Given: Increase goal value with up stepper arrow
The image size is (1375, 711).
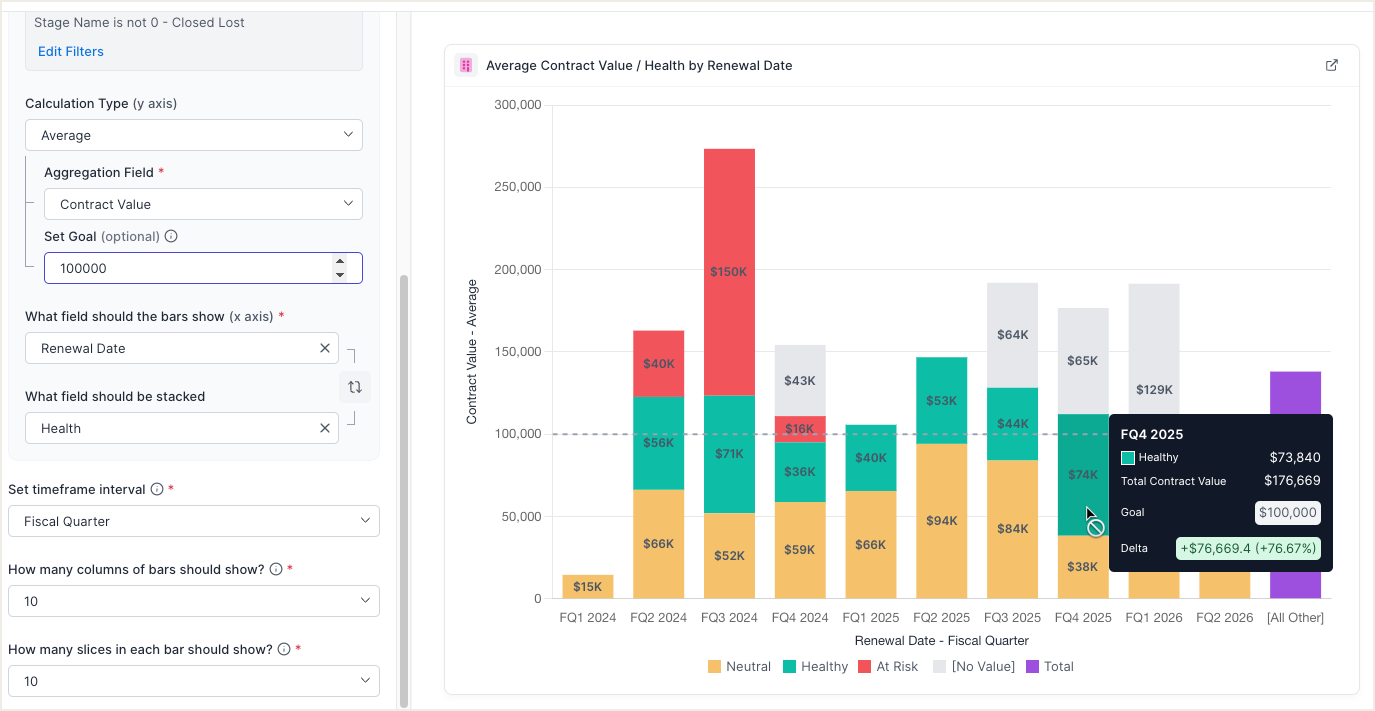Looking at the screenshot, I should pyautogui.click(x=340, y=261).
